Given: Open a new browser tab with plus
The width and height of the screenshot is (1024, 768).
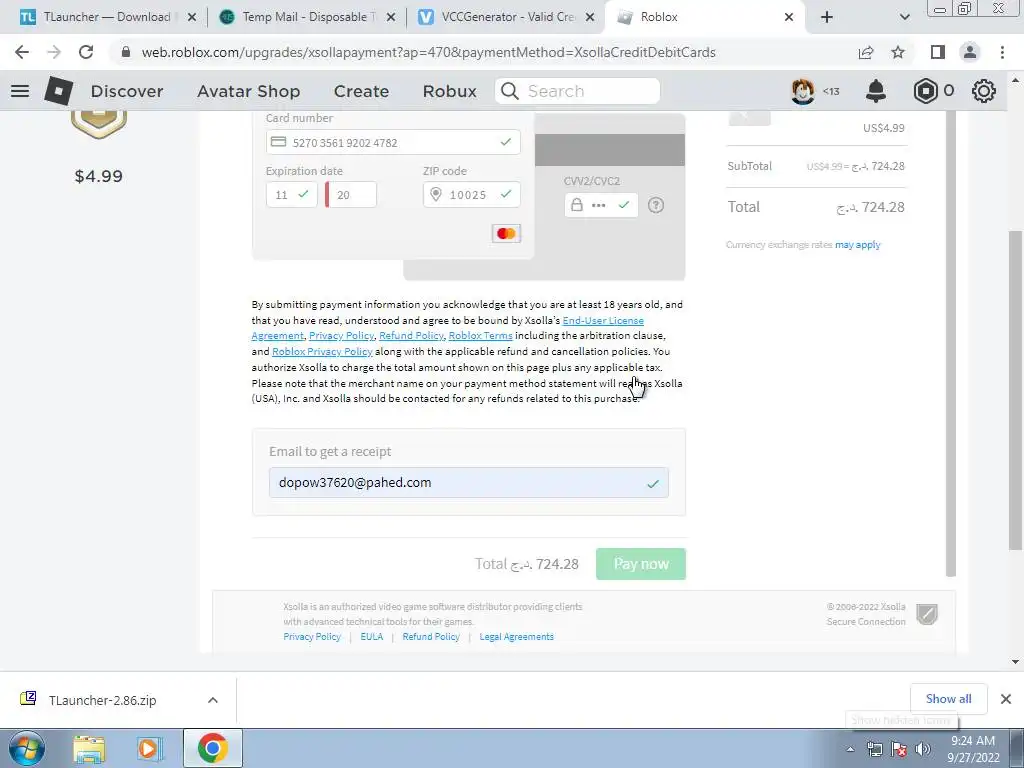Looking at the screenshot, I should (x=827, y=17).
